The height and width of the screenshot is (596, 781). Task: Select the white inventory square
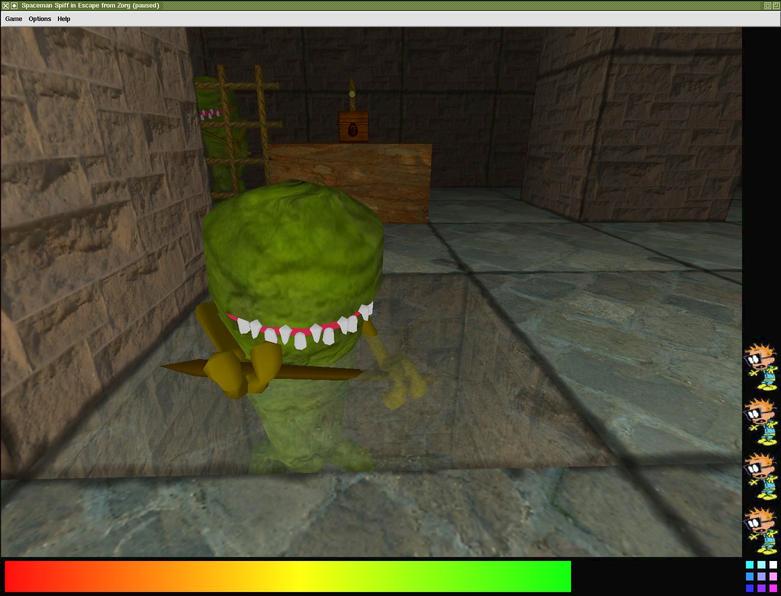(x=773, y=565)
